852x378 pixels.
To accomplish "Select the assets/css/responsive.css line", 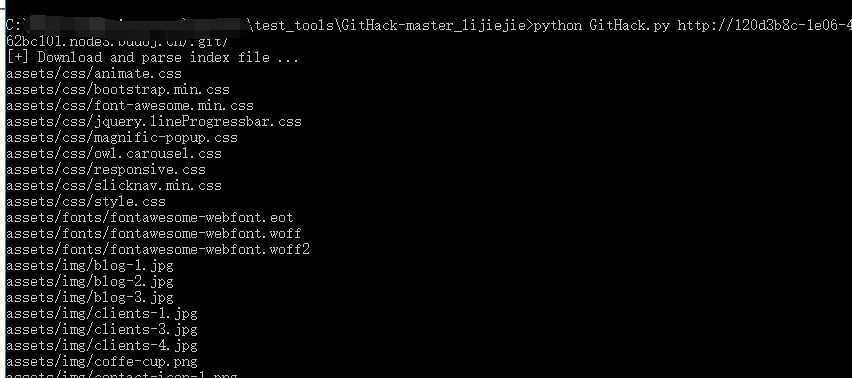I will [x=106, y=169].
